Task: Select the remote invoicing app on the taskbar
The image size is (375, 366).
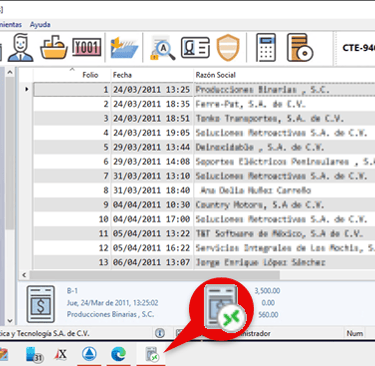Action: tap(152, 355)
